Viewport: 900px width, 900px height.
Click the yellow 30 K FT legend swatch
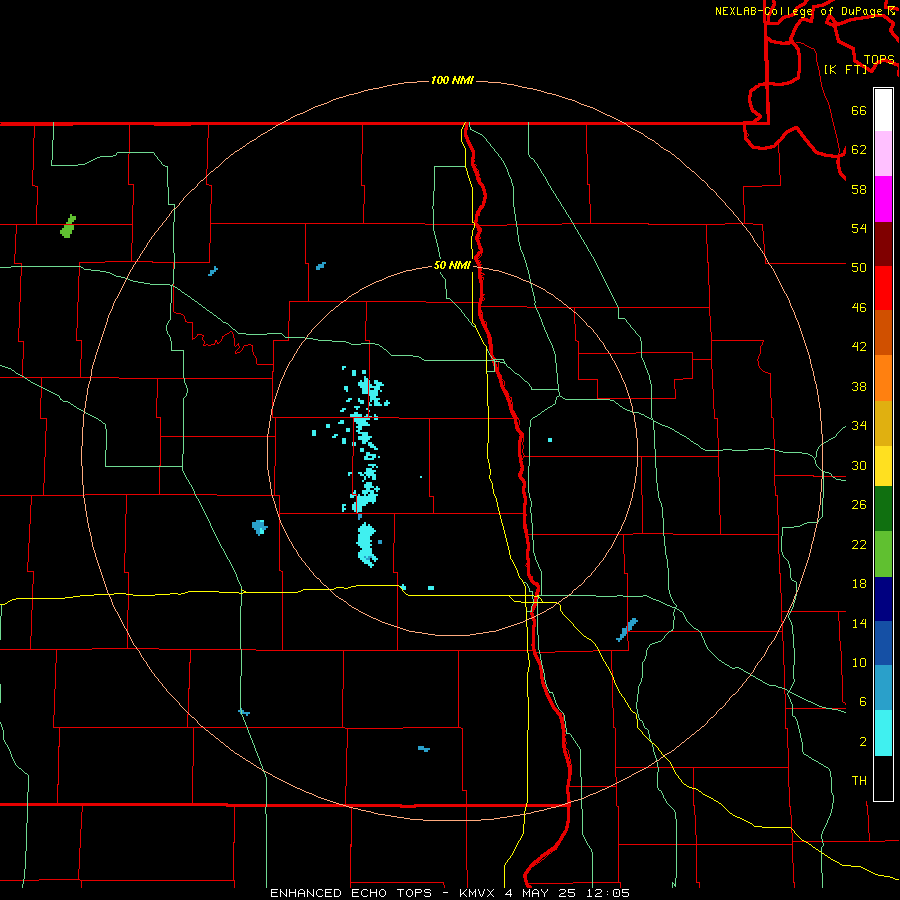pyautogui.click(x=883, y=465)
